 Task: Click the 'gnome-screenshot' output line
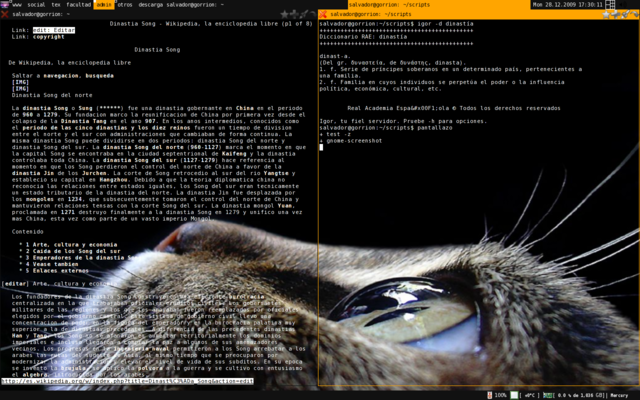point(351,141)
